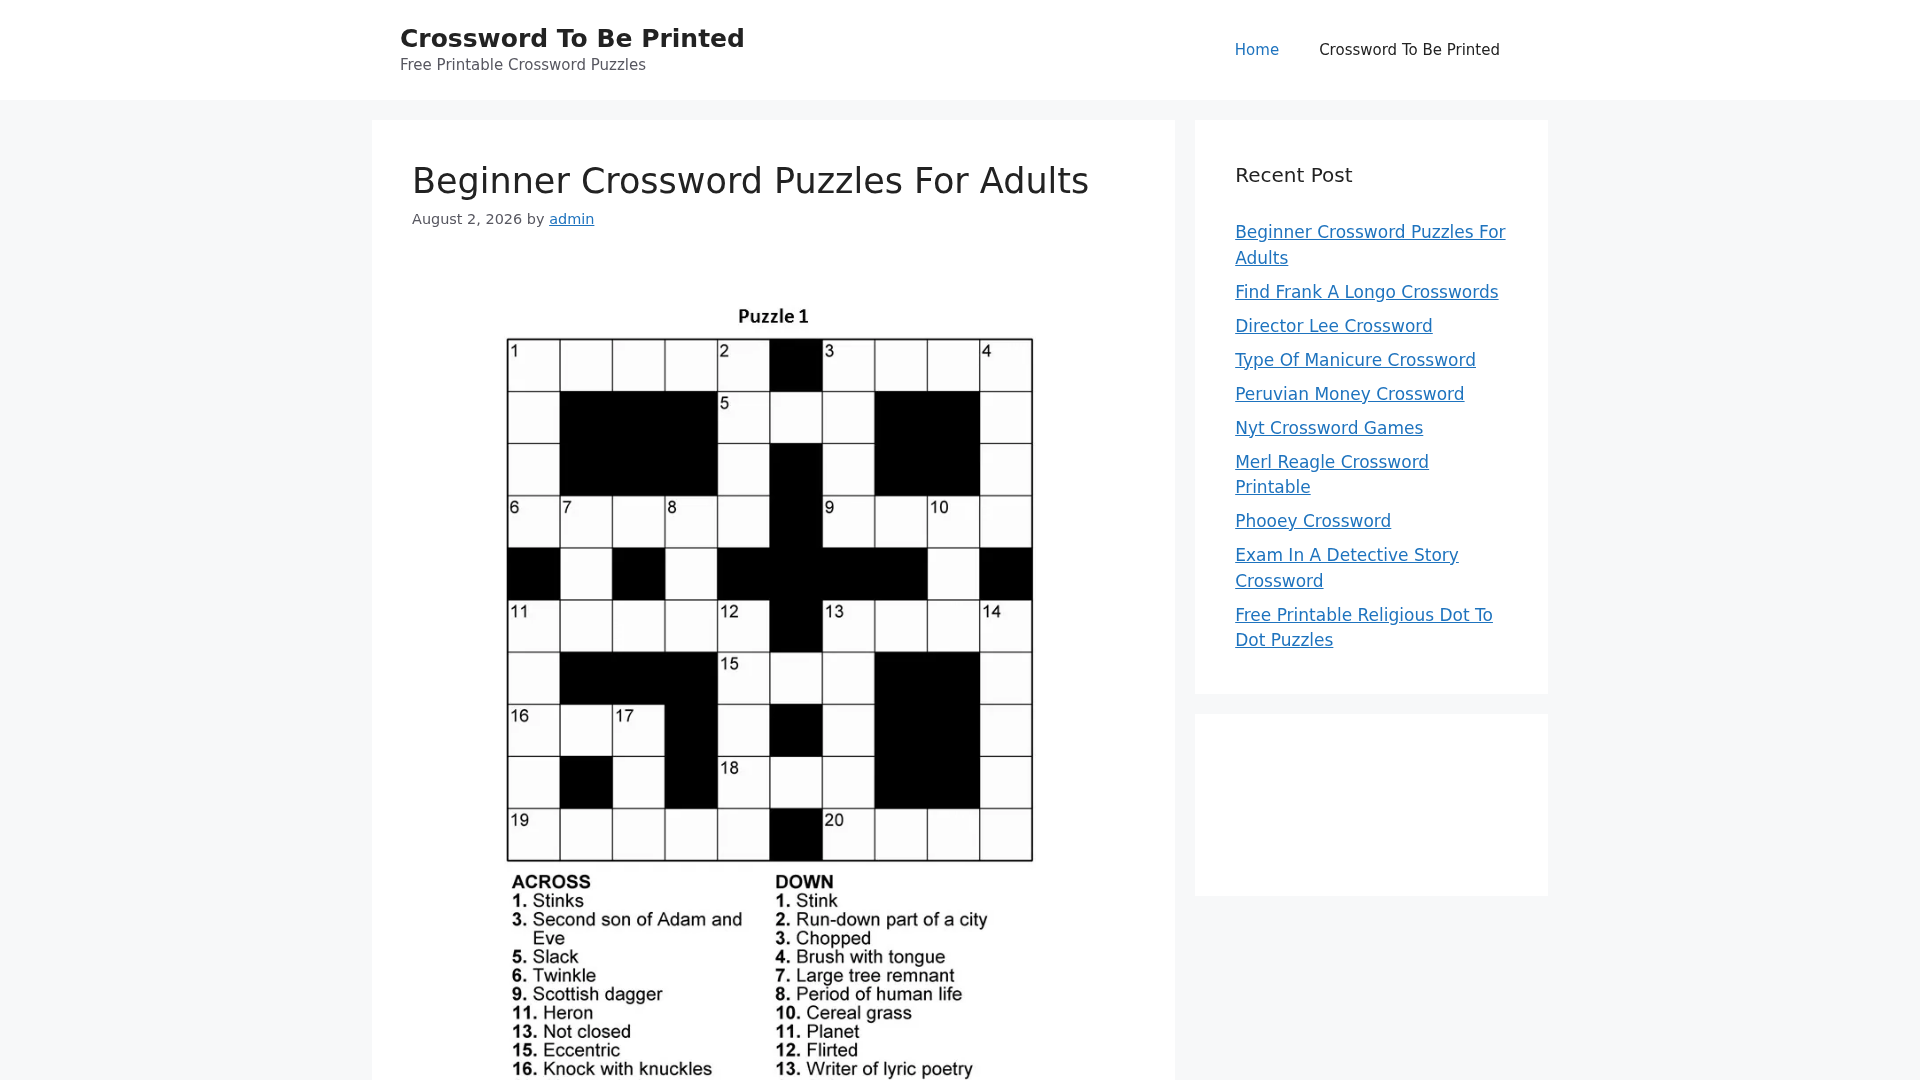
Task: Open the Home menu item
Action: click(1256, 50)
